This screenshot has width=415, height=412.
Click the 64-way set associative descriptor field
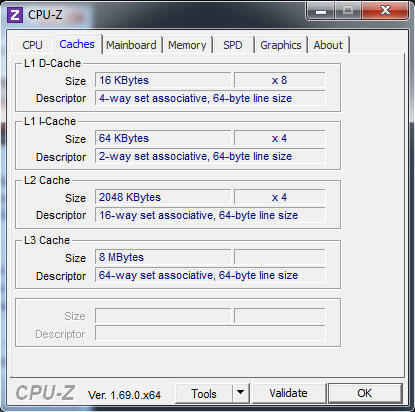click(210, 275)
